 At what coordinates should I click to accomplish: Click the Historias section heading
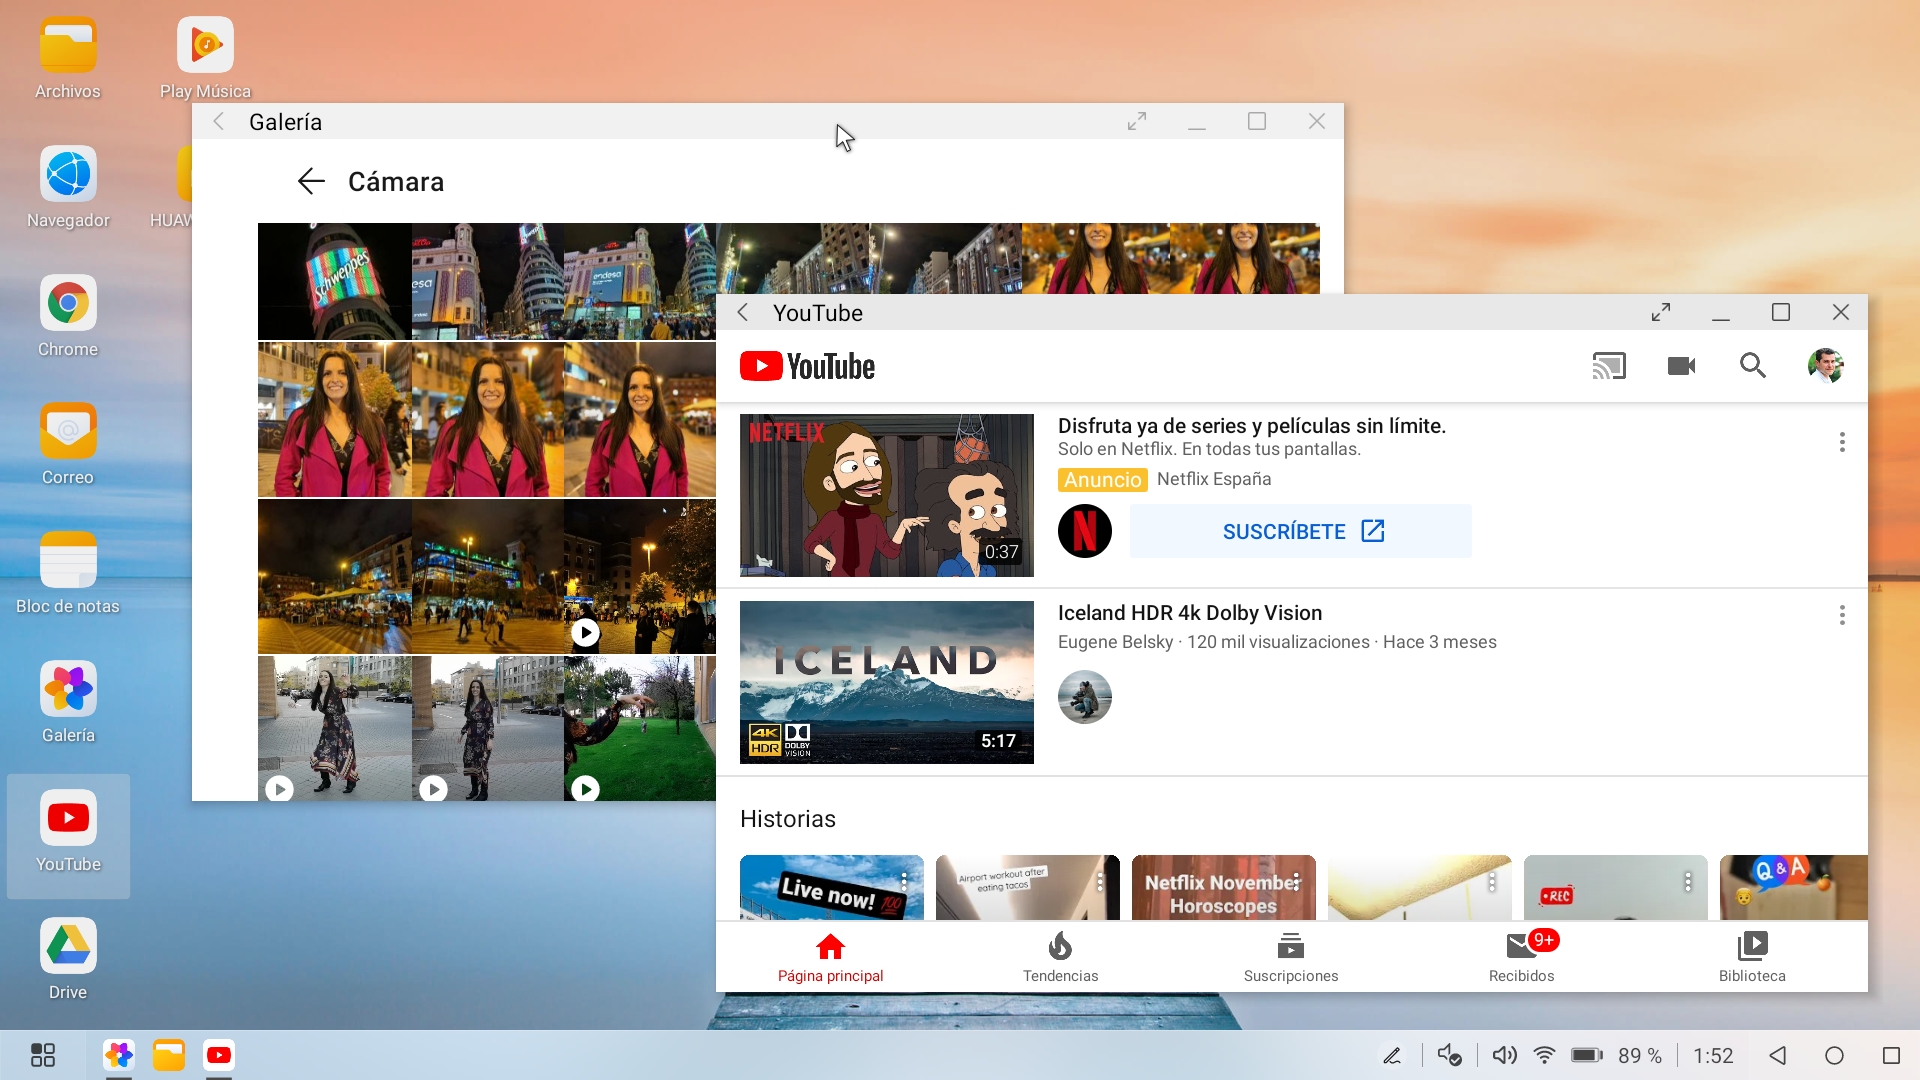pyautogui.click(x=788, y=819)
